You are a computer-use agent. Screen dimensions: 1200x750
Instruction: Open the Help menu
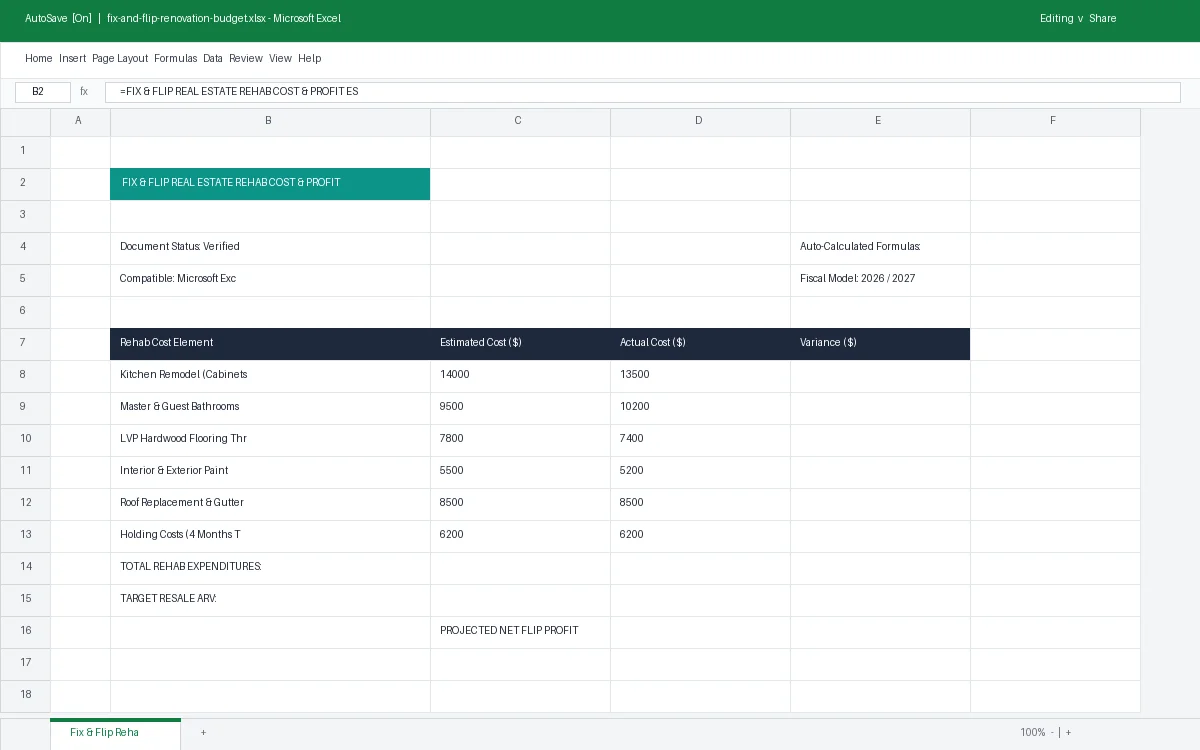pyautogui.click(x=309, y=58)
